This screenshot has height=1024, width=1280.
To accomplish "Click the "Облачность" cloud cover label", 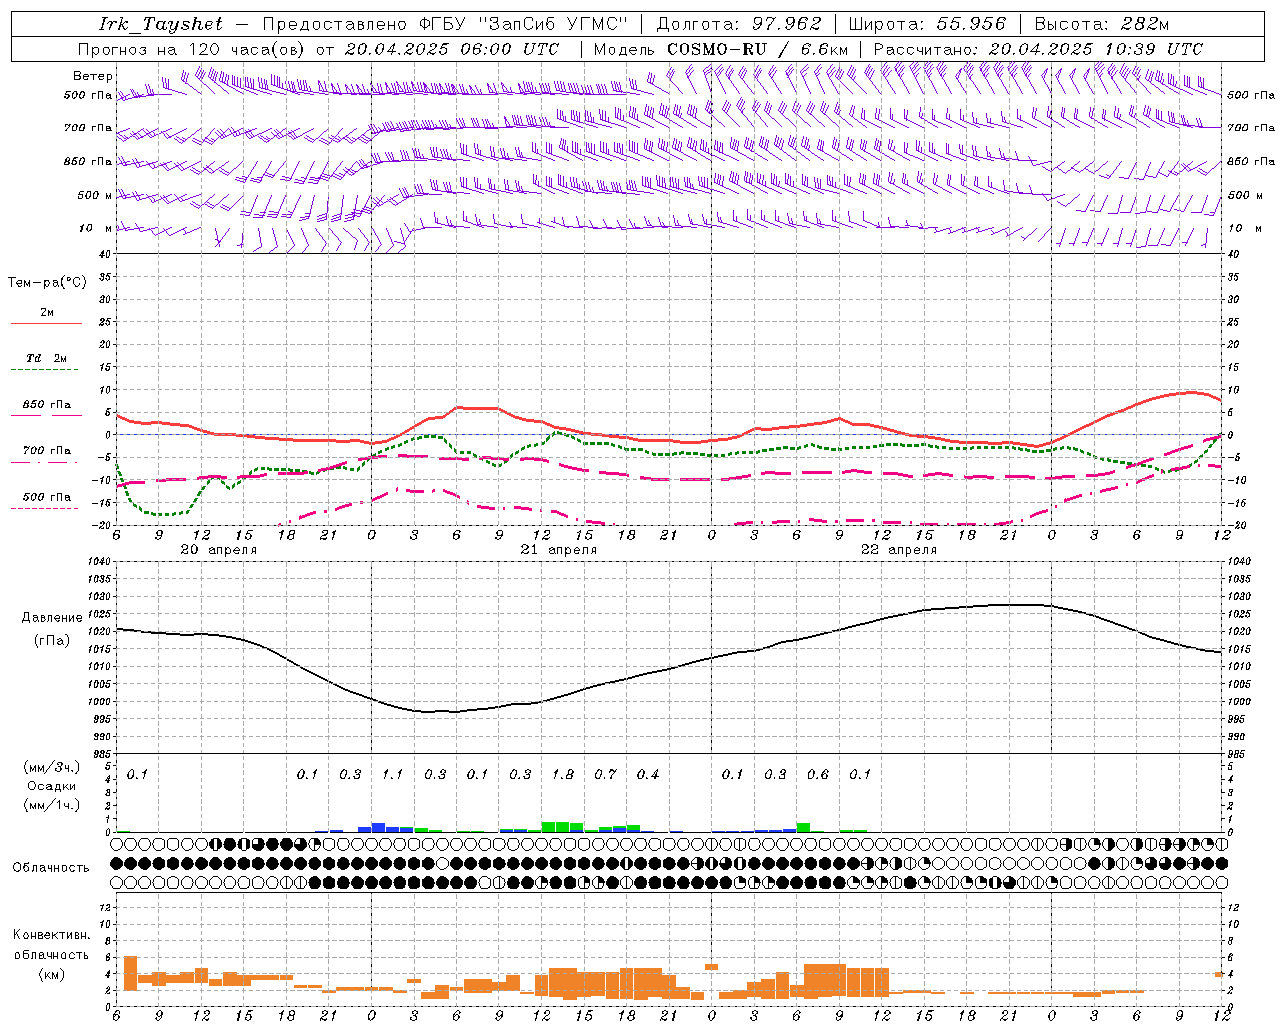I will click(x=51, y=867).
